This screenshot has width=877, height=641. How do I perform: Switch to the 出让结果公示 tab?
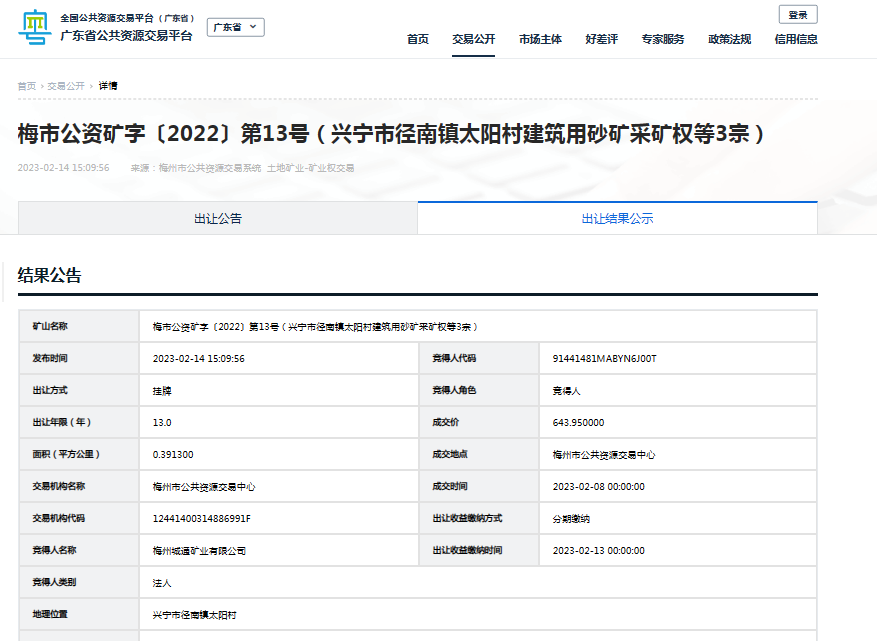pyautogui.click(x=617, y=218)
